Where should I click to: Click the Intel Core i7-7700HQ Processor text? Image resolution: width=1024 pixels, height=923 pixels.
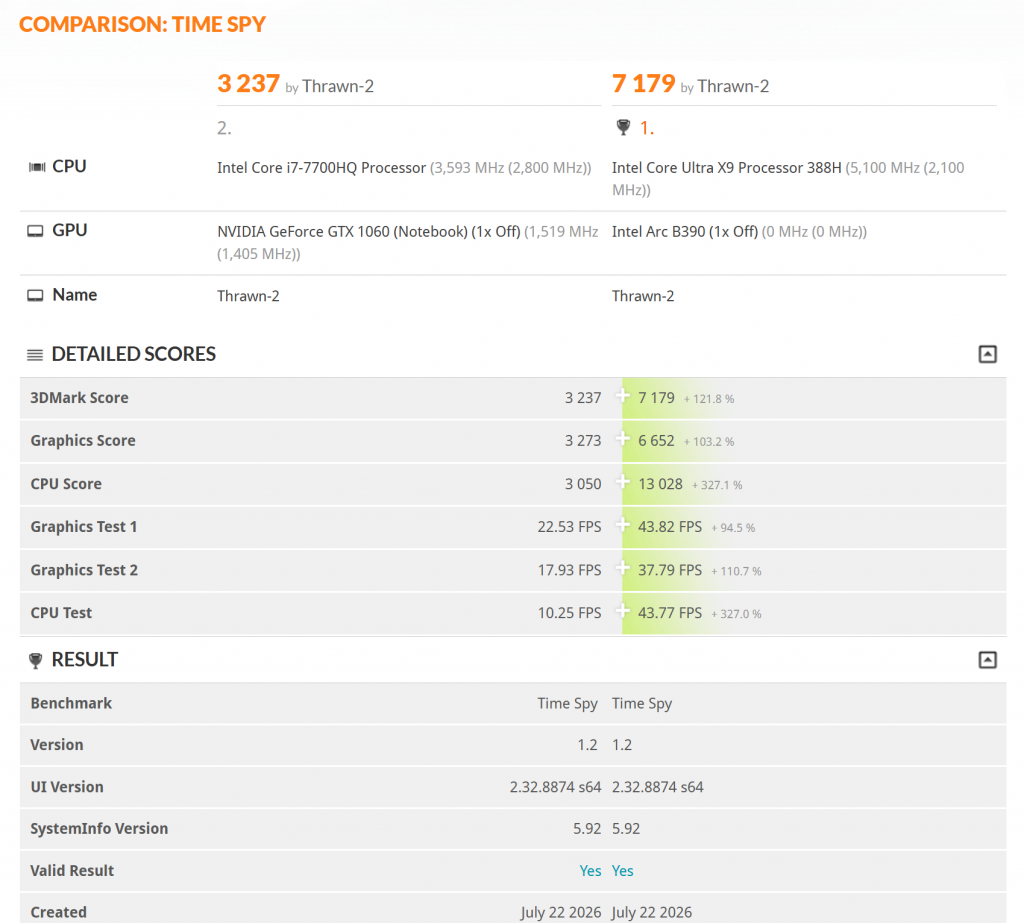click(321, 168)
